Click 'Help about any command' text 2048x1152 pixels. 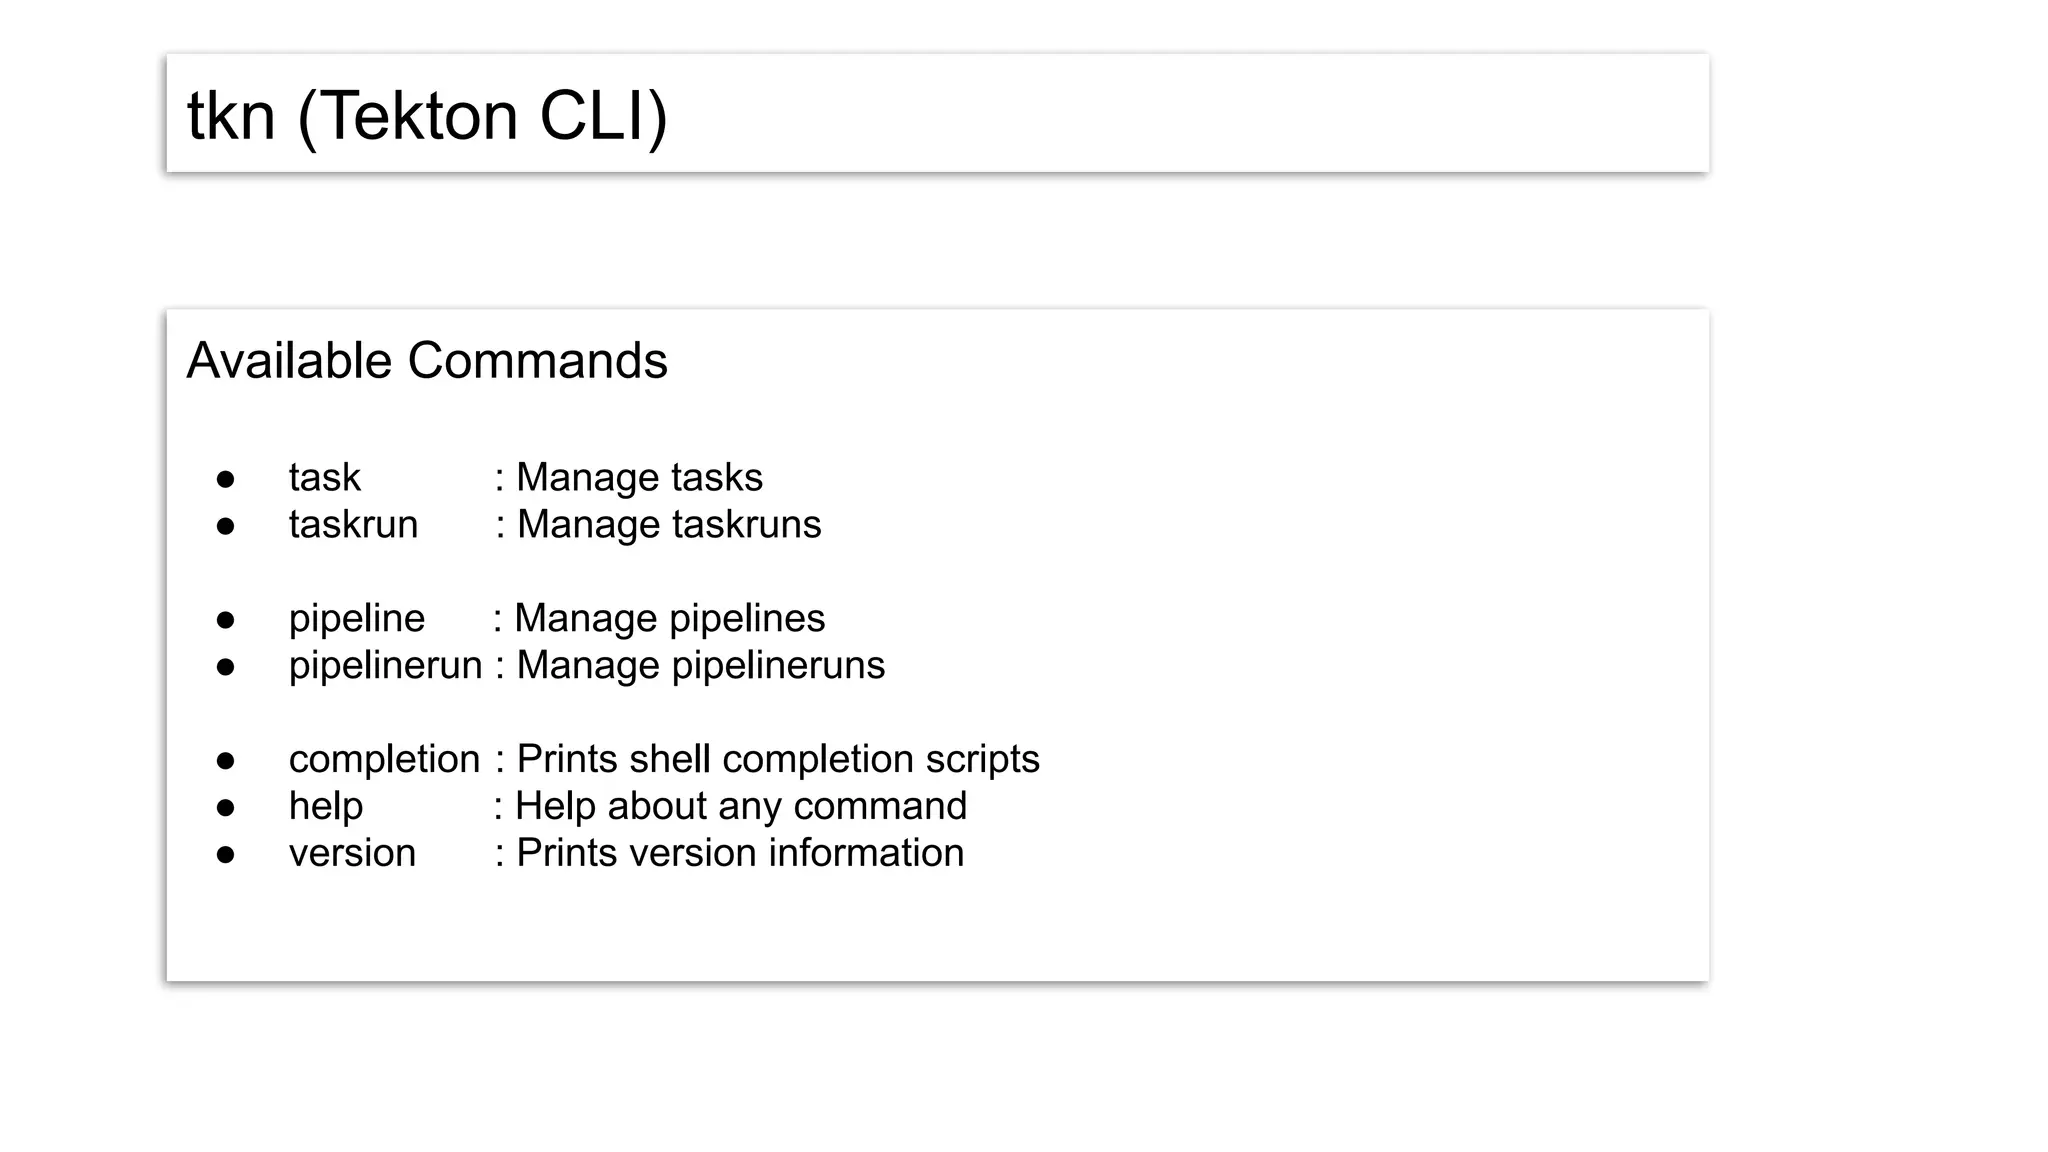(740, 807)
